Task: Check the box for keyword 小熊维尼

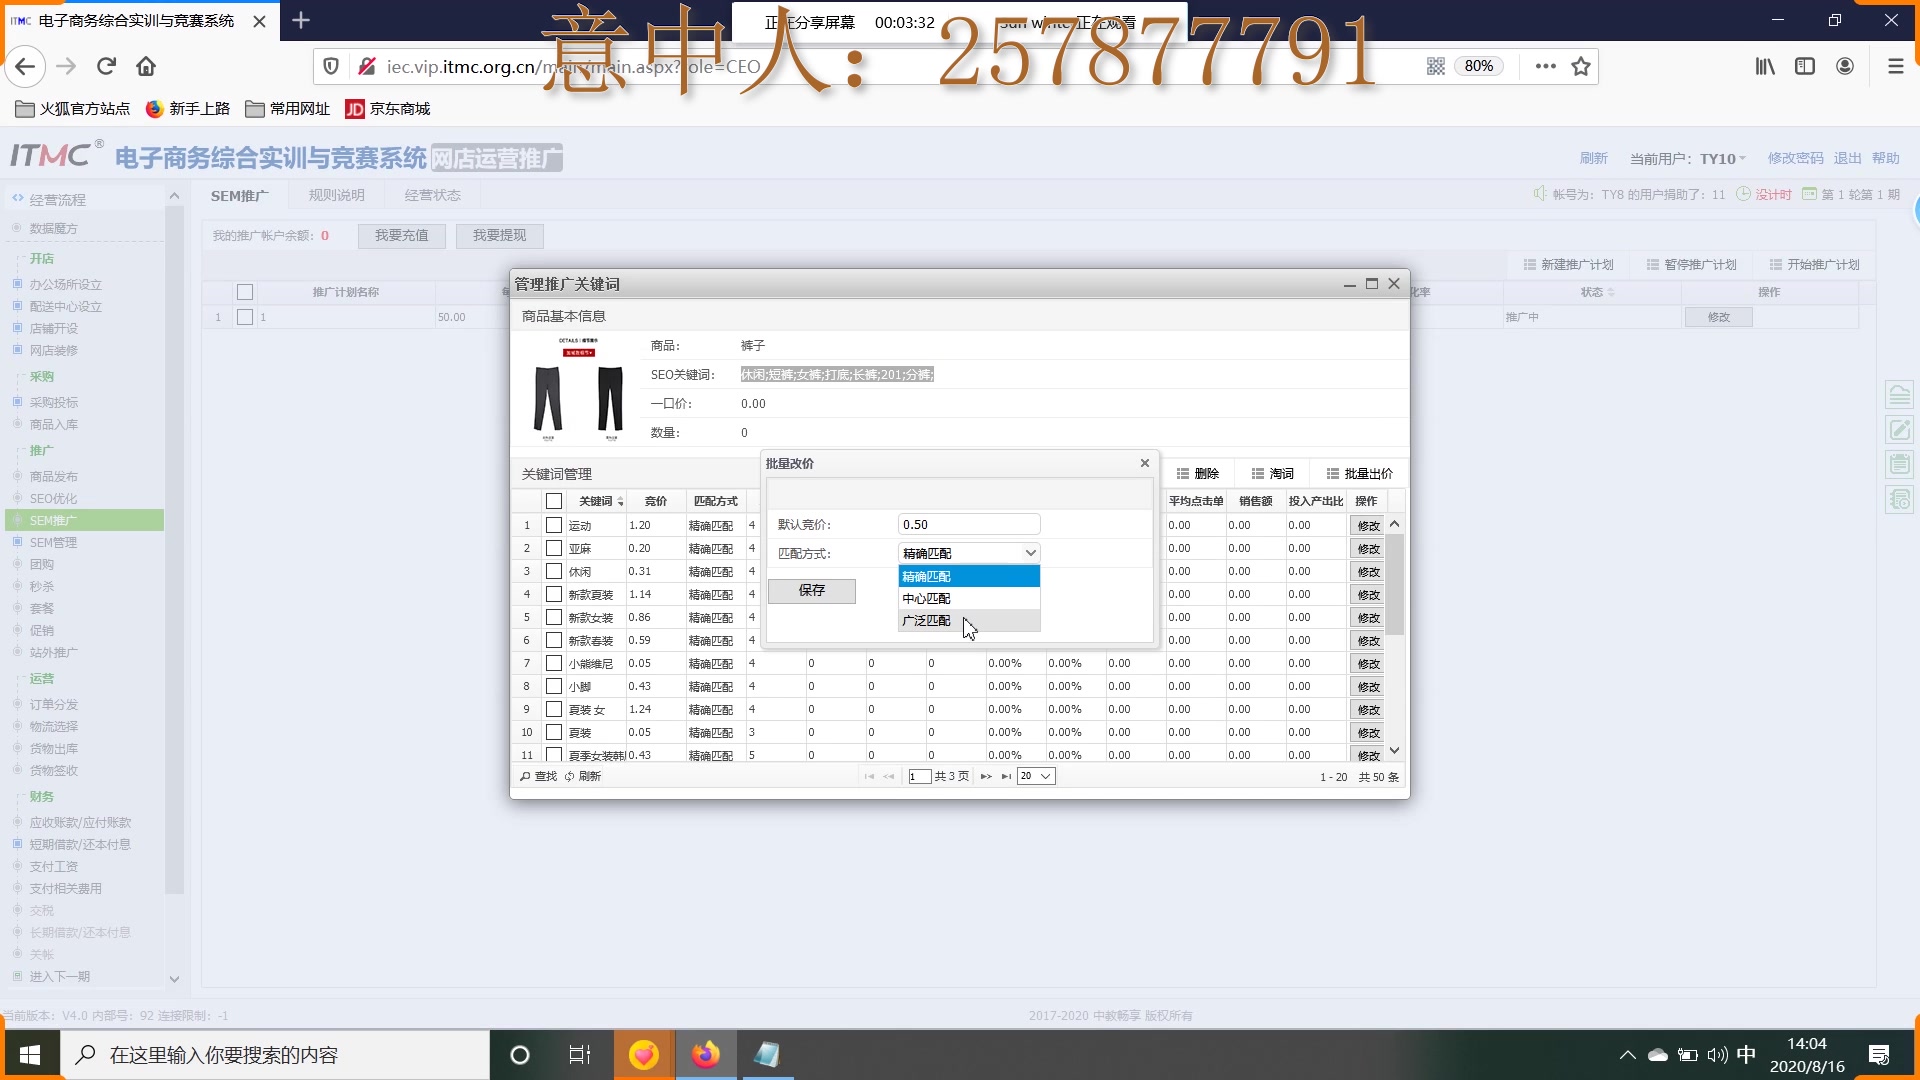Action: point(554,663)
